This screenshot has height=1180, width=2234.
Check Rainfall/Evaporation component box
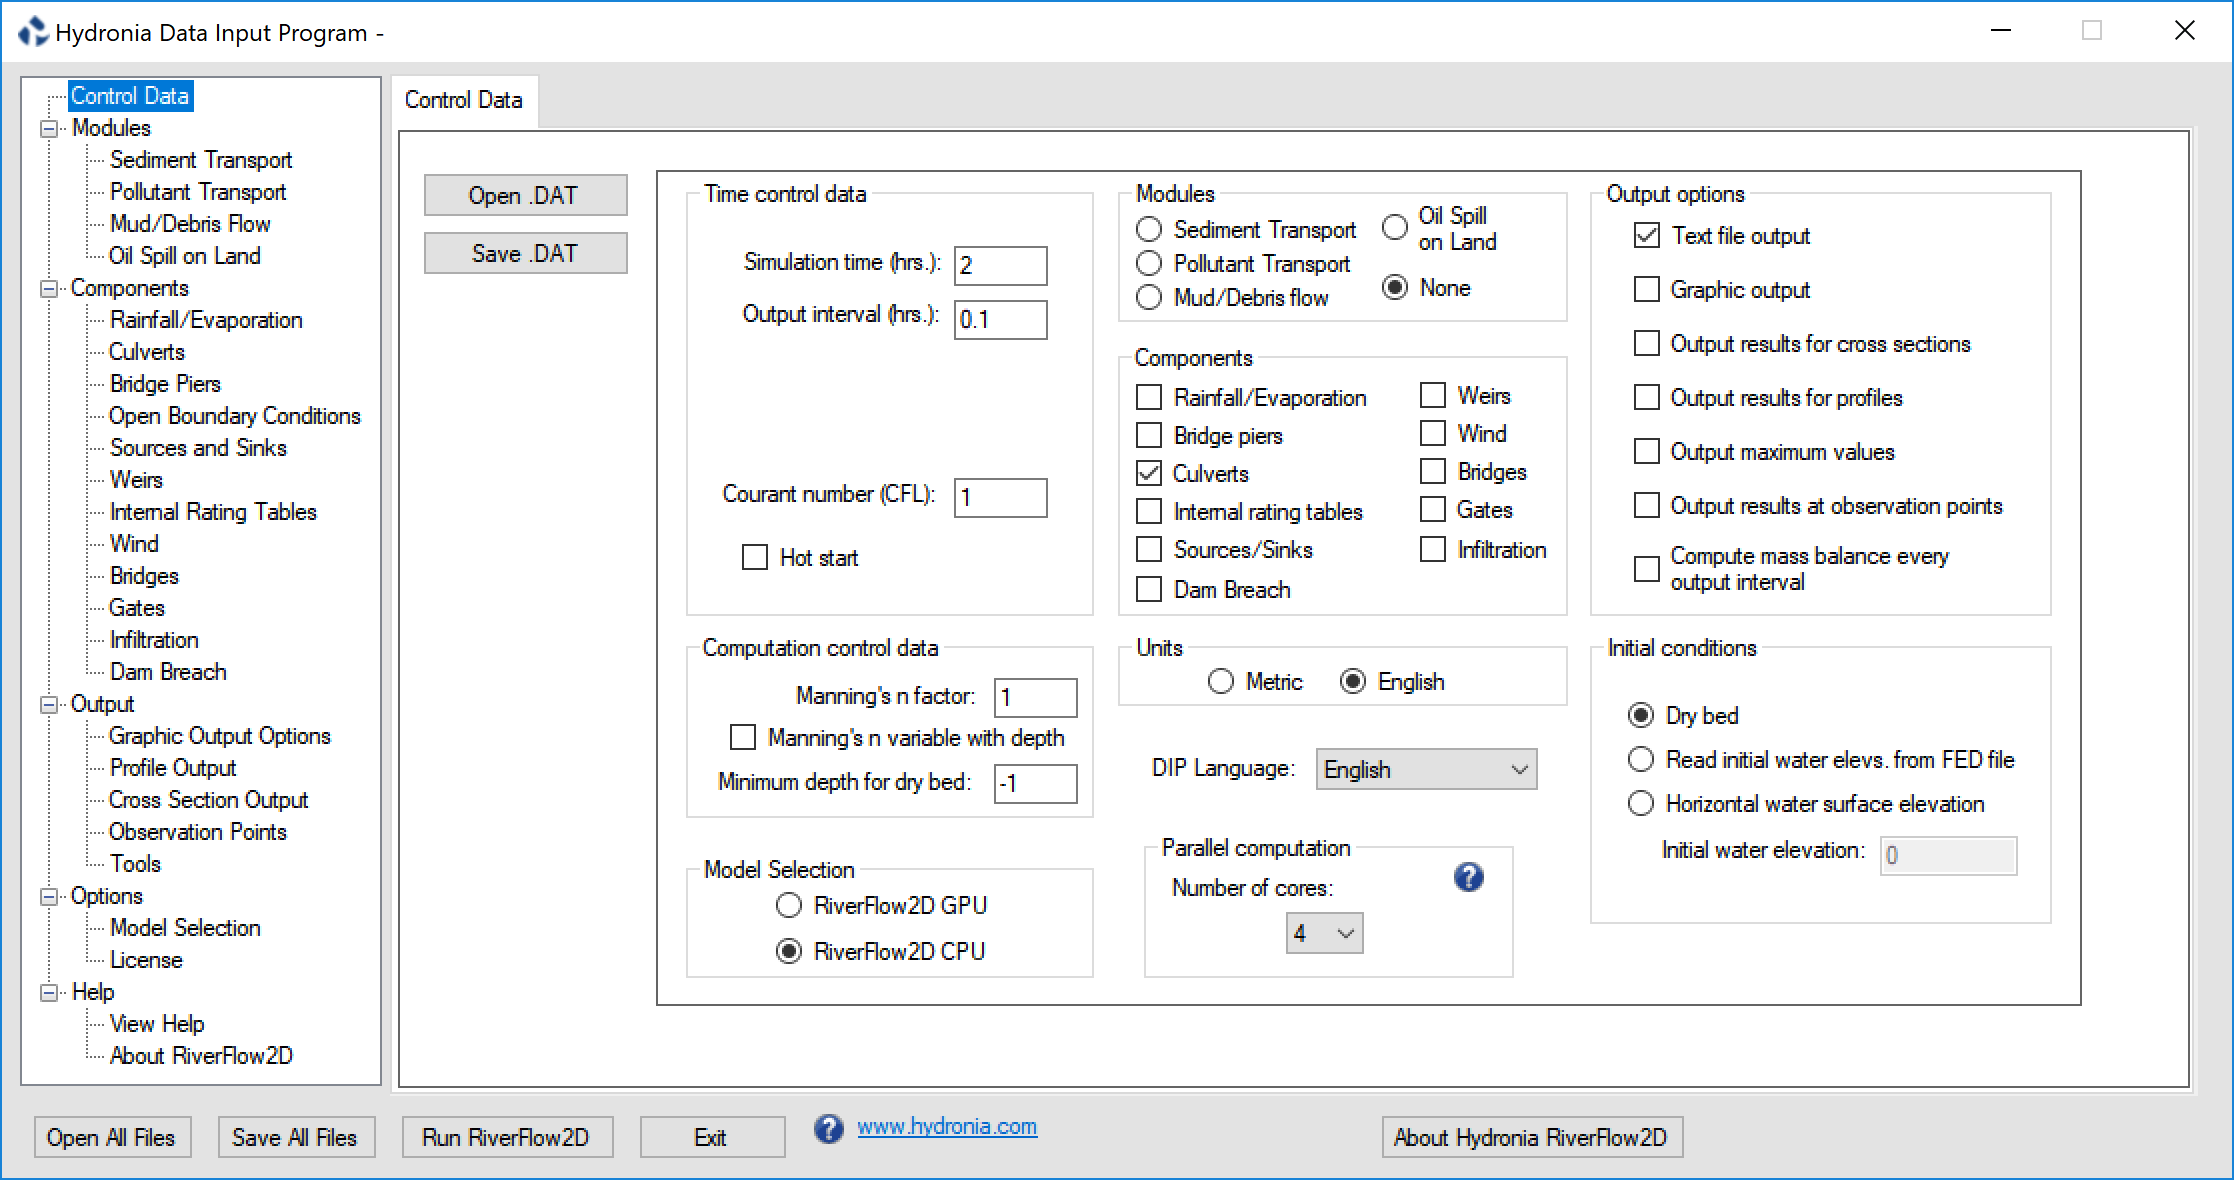[1149, 397]
